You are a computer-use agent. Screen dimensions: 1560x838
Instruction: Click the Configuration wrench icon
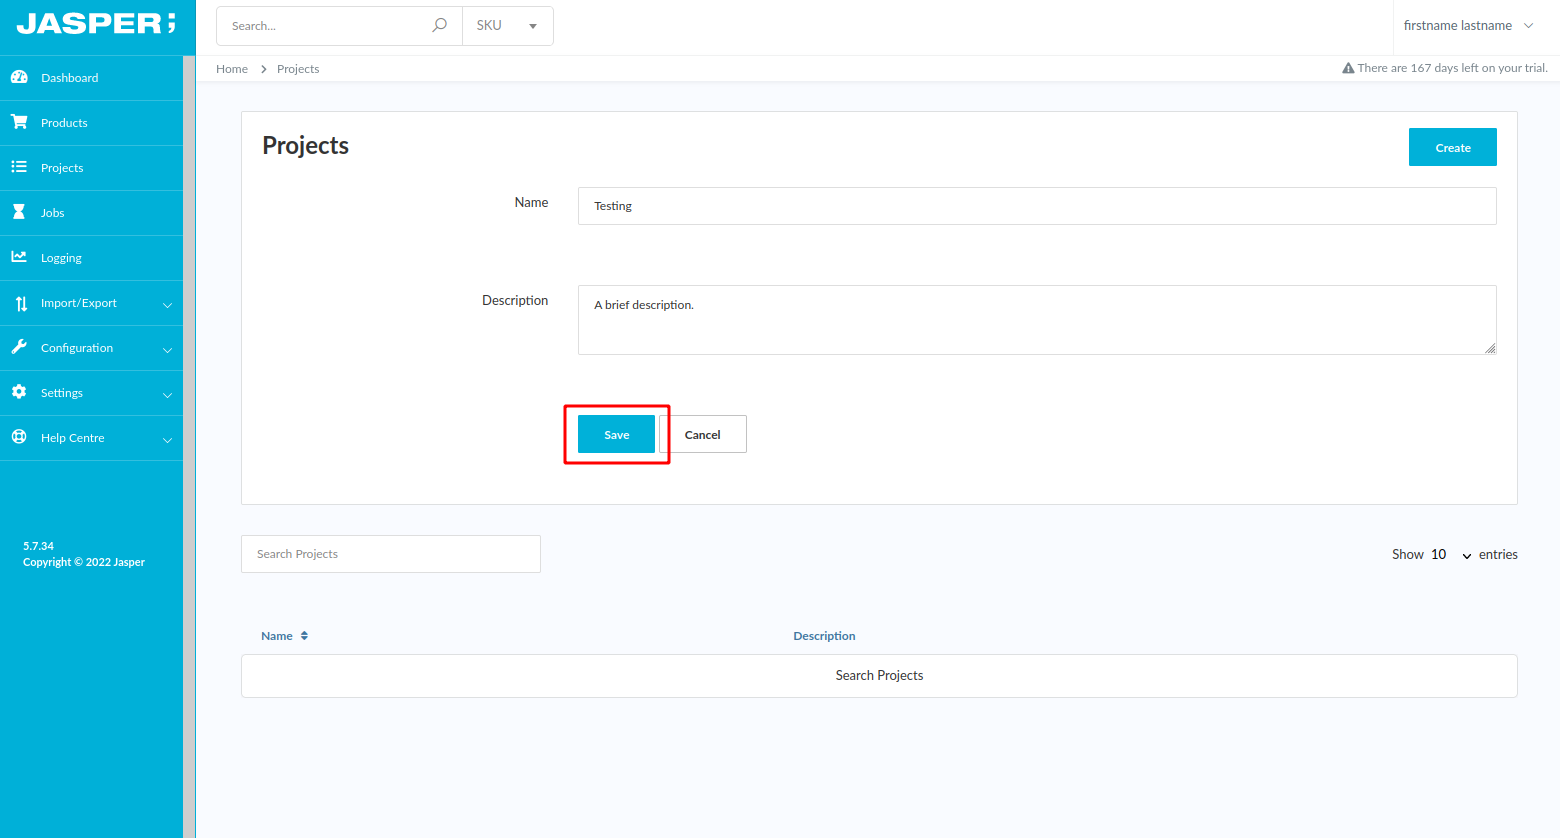19,347
